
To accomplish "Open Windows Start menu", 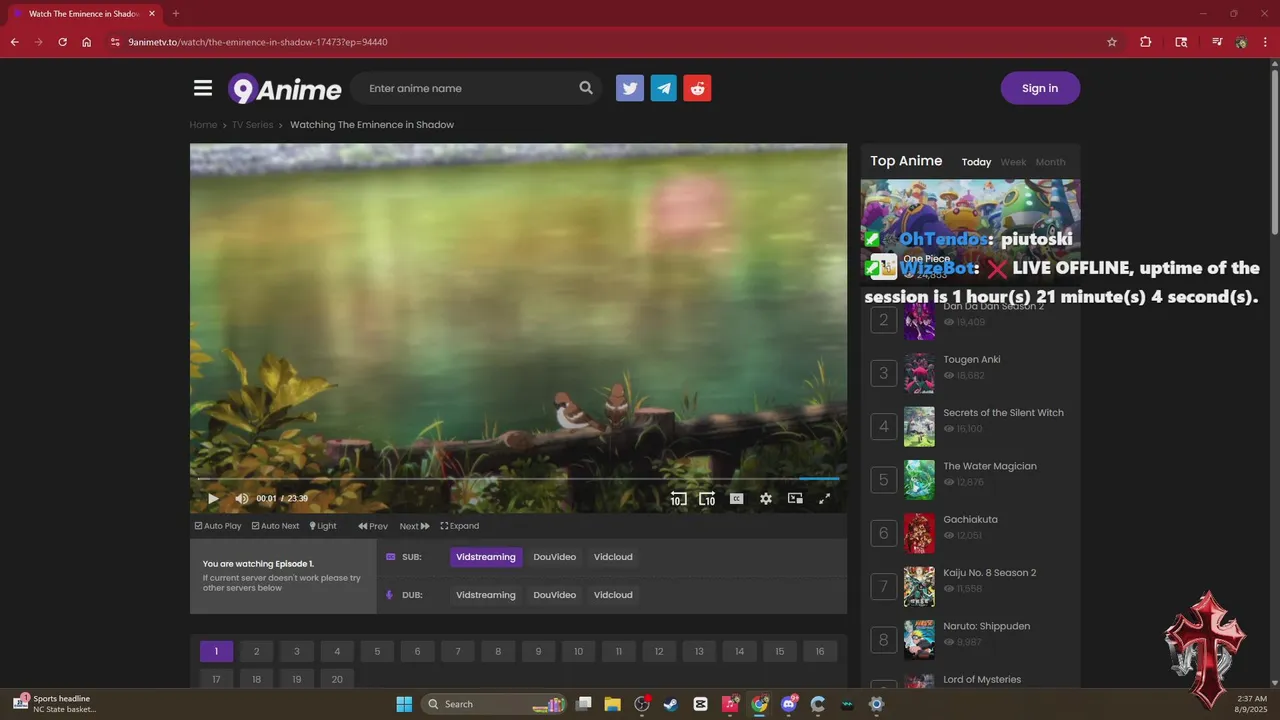I will 404,704.
